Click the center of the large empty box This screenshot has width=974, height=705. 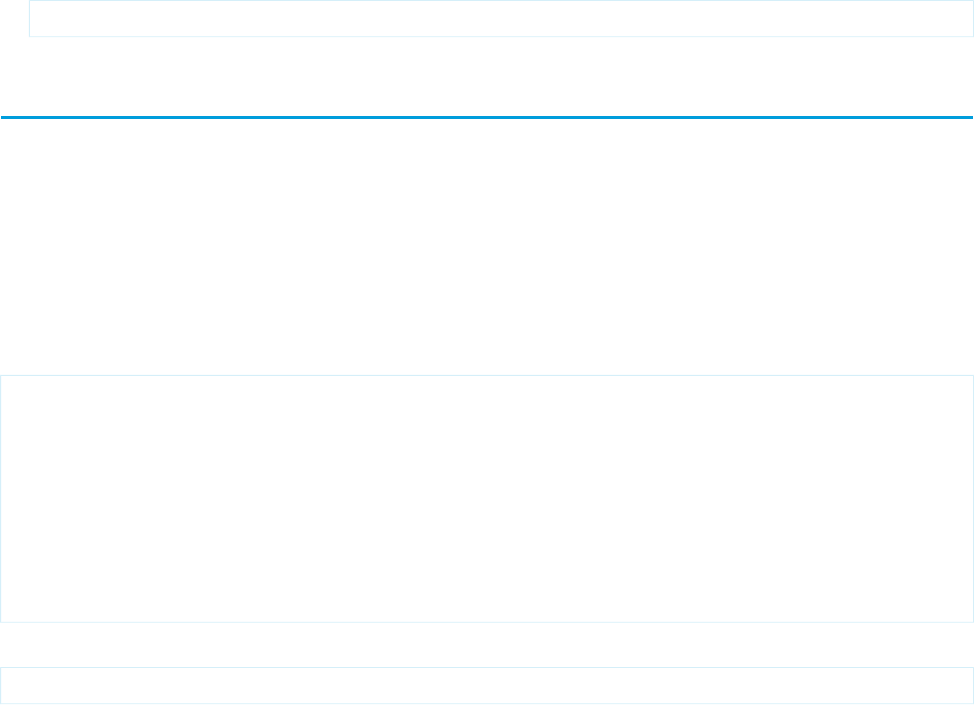[487, 498]
